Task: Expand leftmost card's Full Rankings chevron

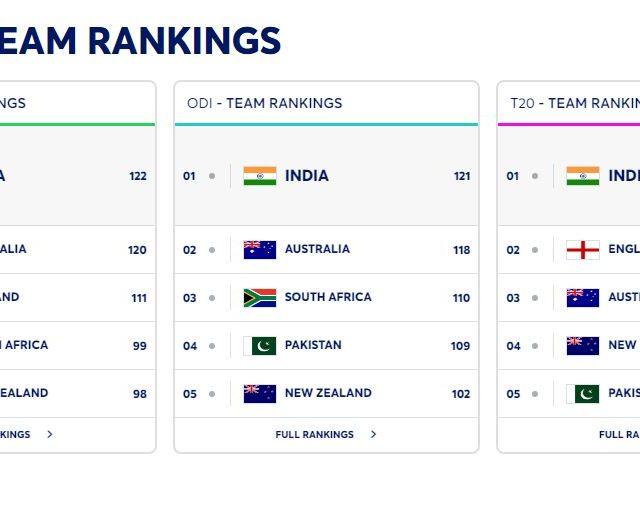Action: [x=50, y=435]
